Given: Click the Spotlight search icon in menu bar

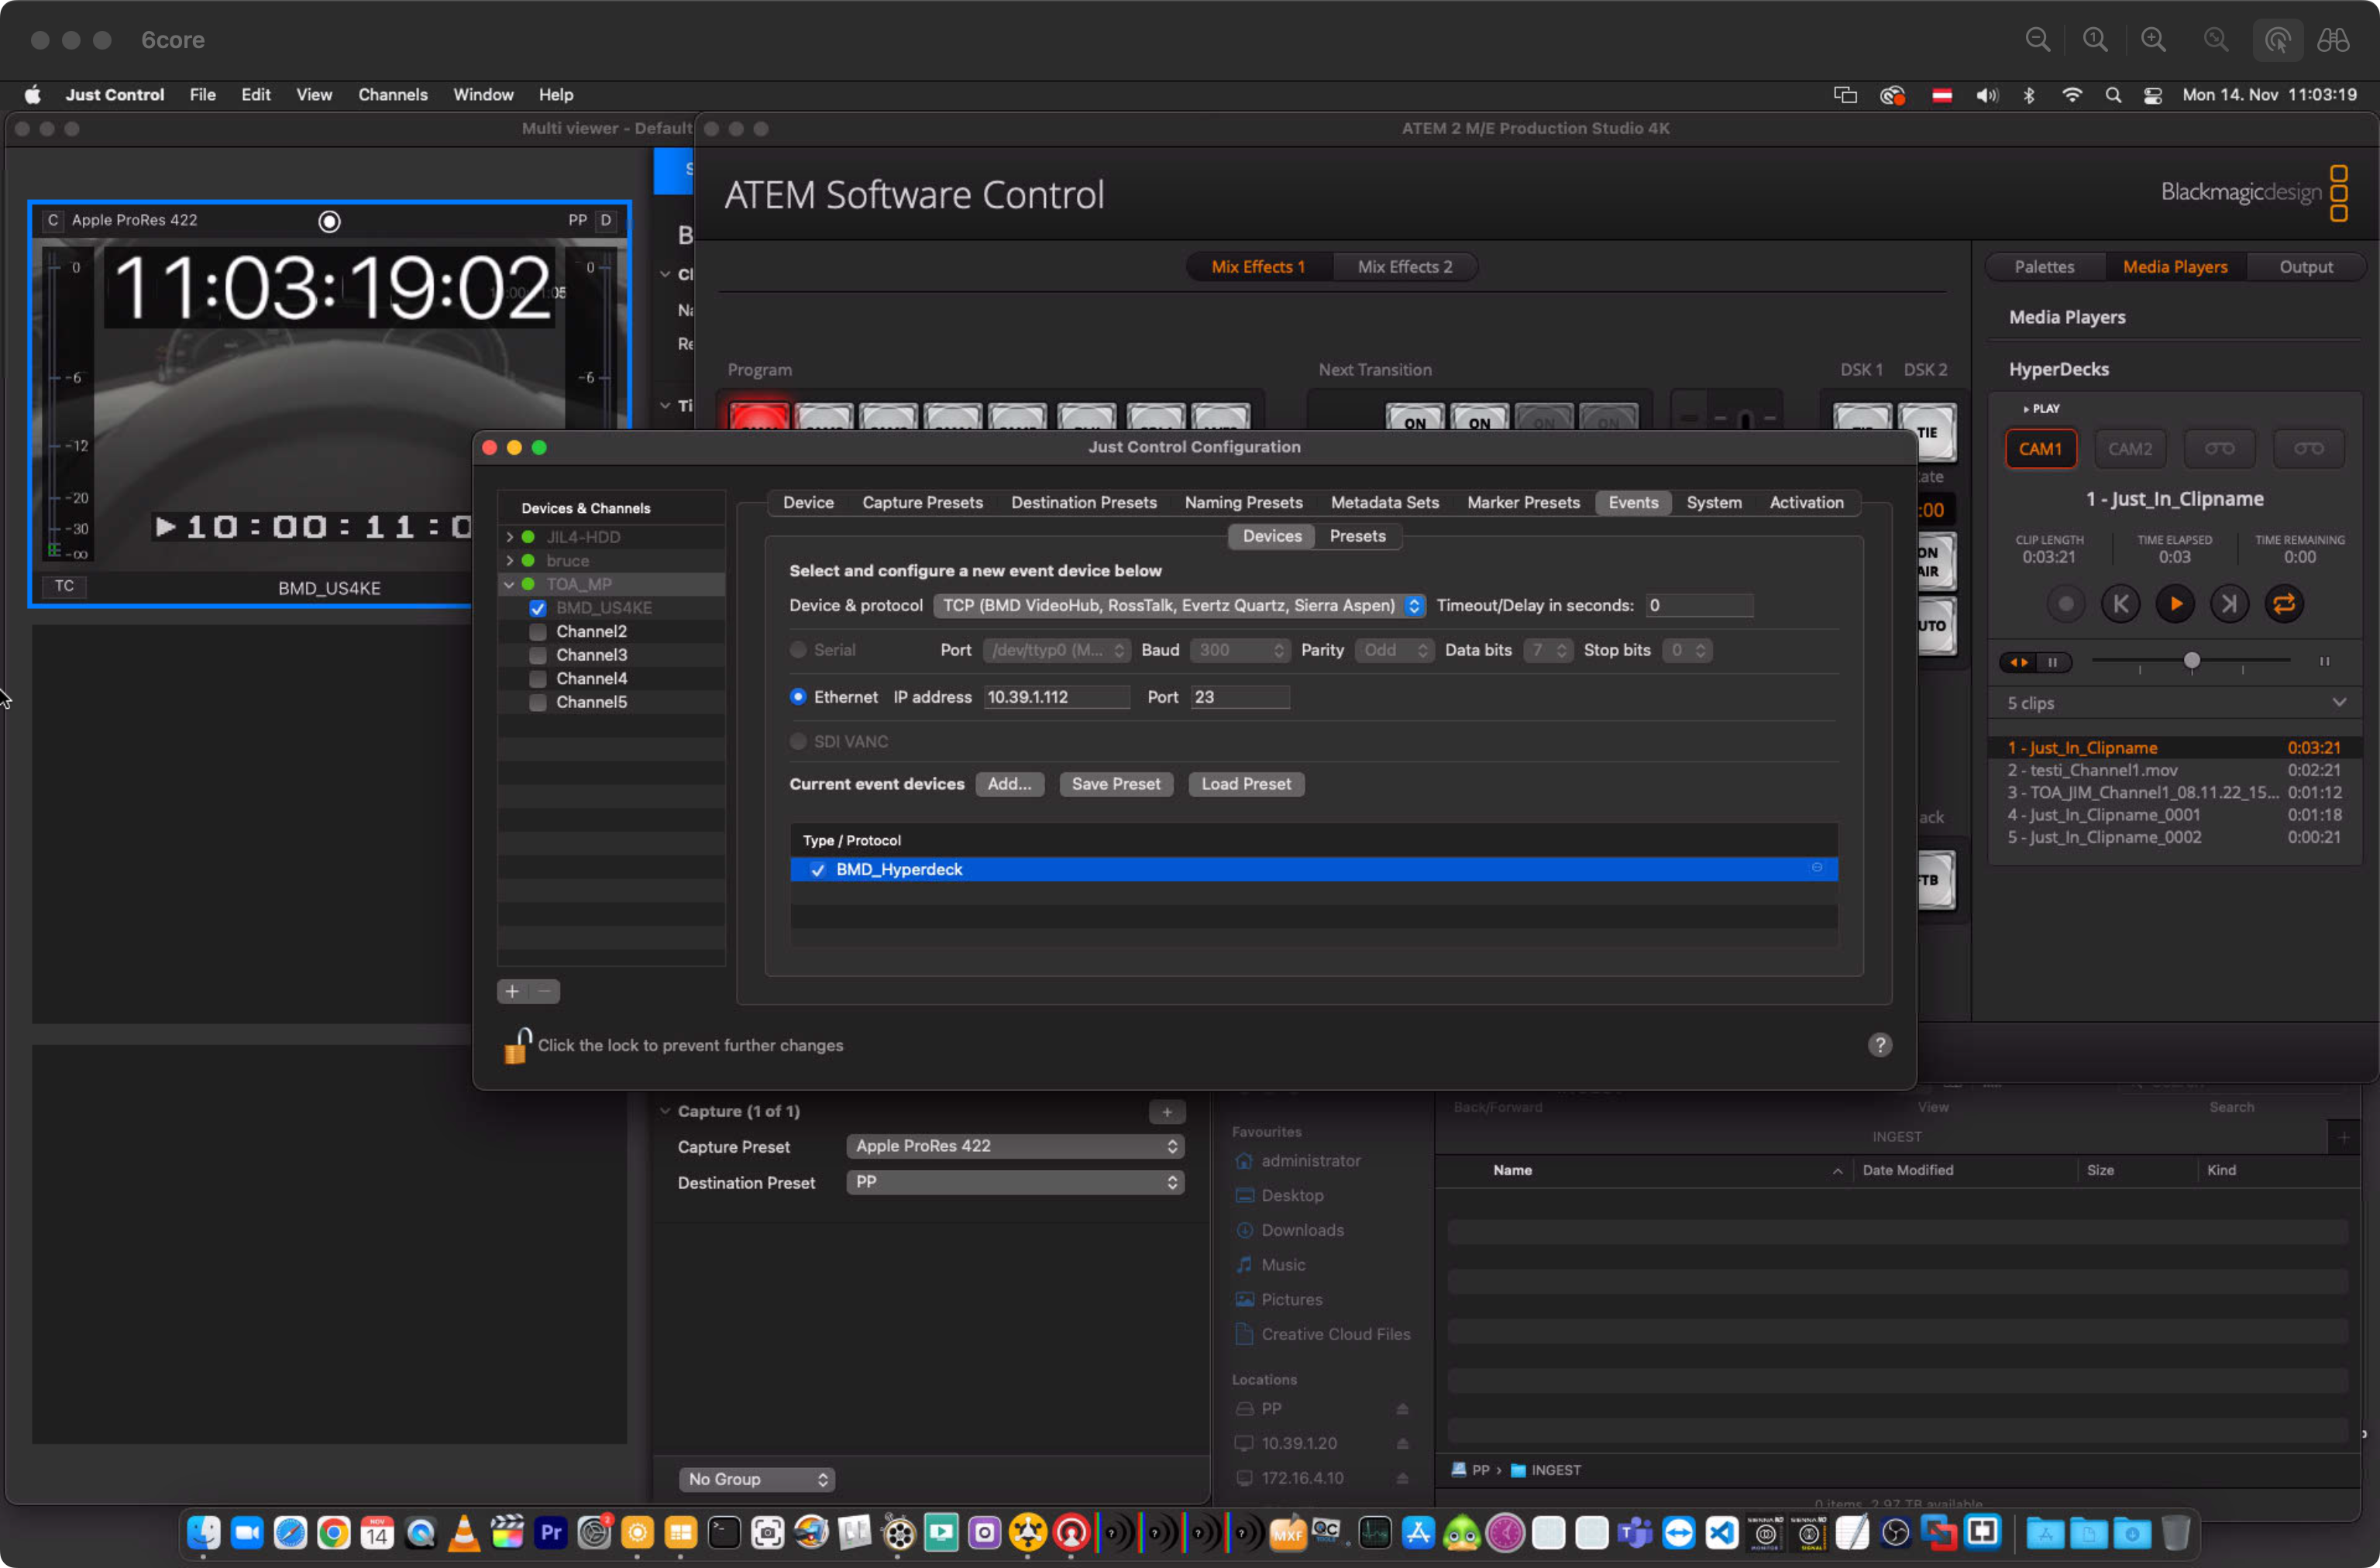Looking at the screenshot, I should tap(2112, 95).
